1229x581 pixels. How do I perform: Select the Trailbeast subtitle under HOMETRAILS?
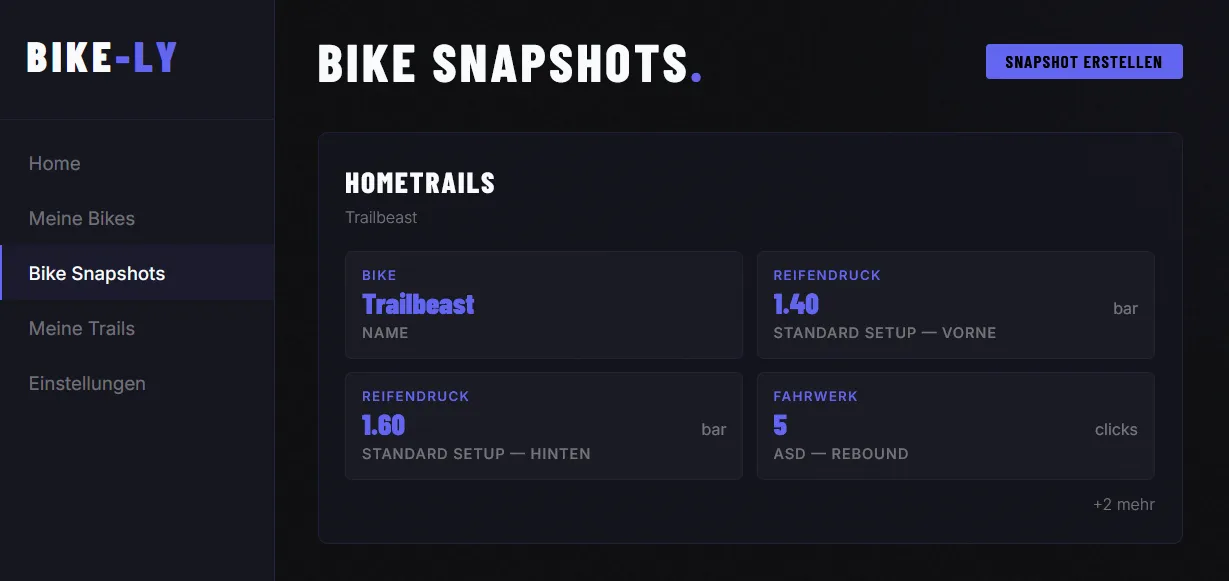(x=380, y=217)
